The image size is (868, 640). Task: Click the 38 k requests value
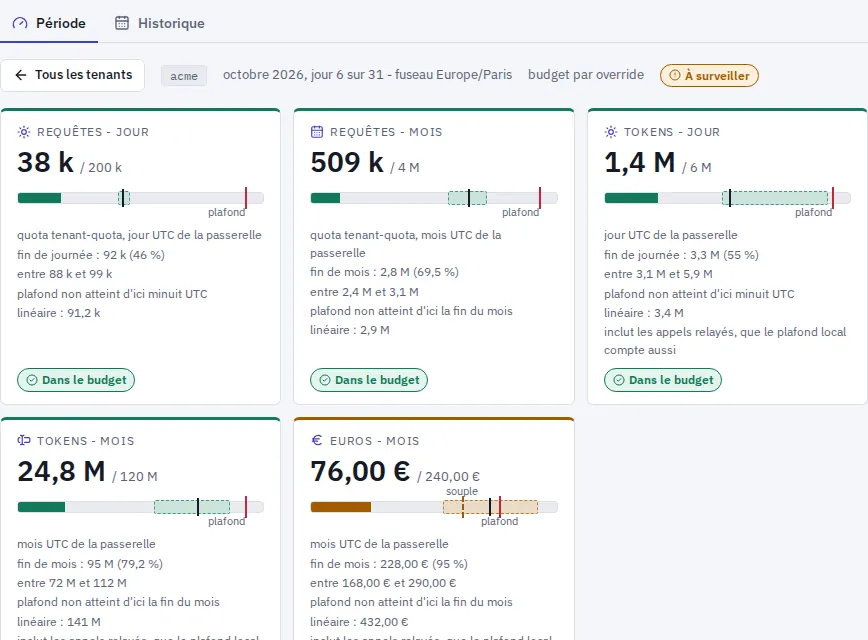[45, 162]
